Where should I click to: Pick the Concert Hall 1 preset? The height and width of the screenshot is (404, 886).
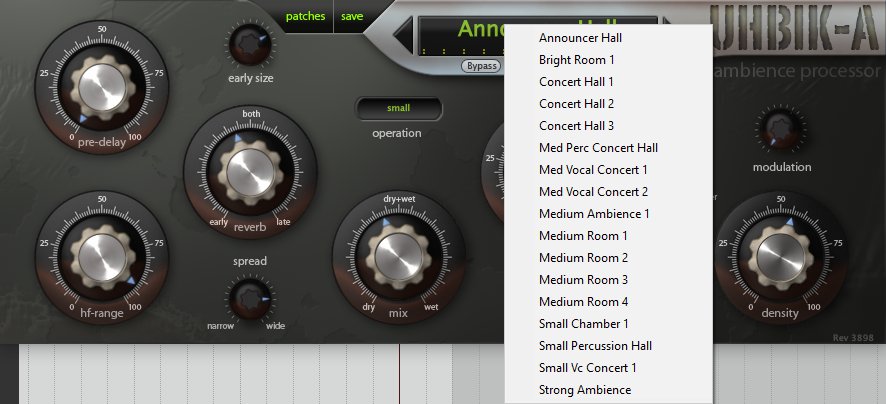coord(609,82)
